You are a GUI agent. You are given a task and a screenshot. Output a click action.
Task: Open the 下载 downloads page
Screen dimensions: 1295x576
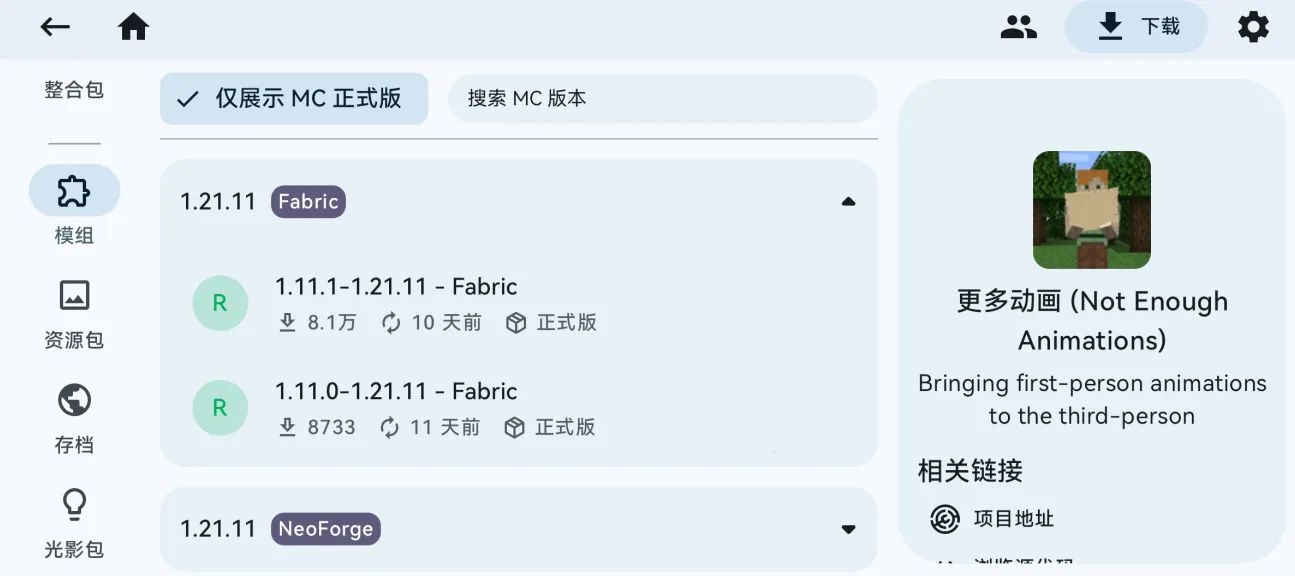coord(1136,27)
